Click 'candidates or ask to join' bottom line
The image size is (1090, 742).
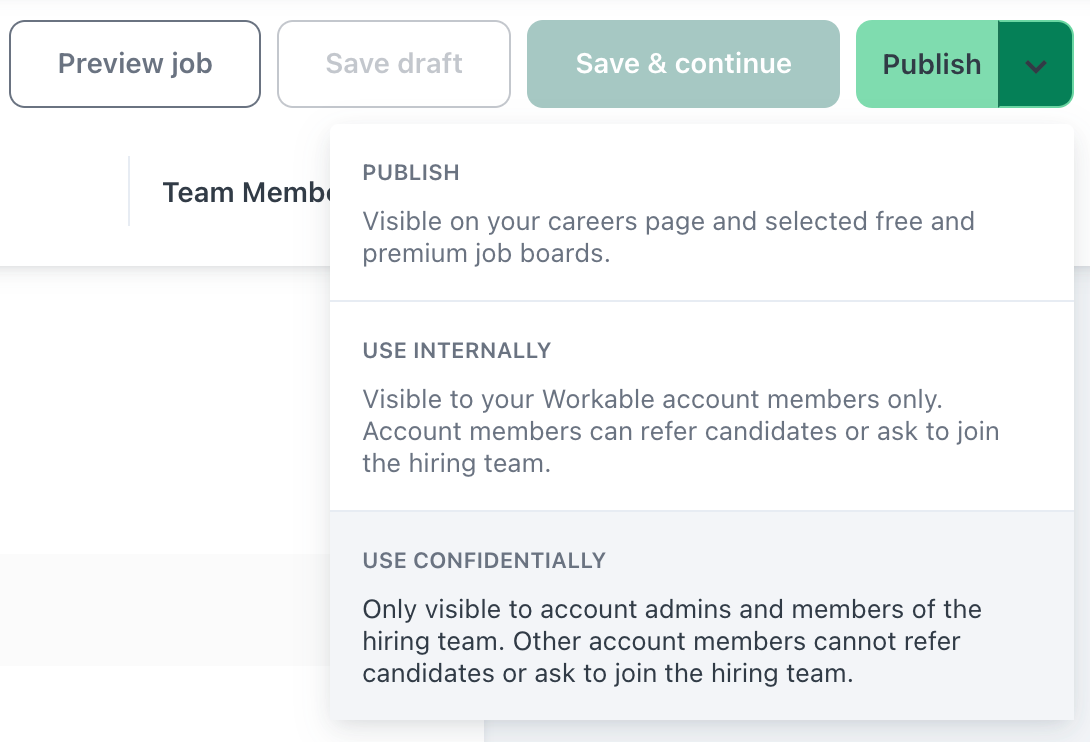point(608,673)
